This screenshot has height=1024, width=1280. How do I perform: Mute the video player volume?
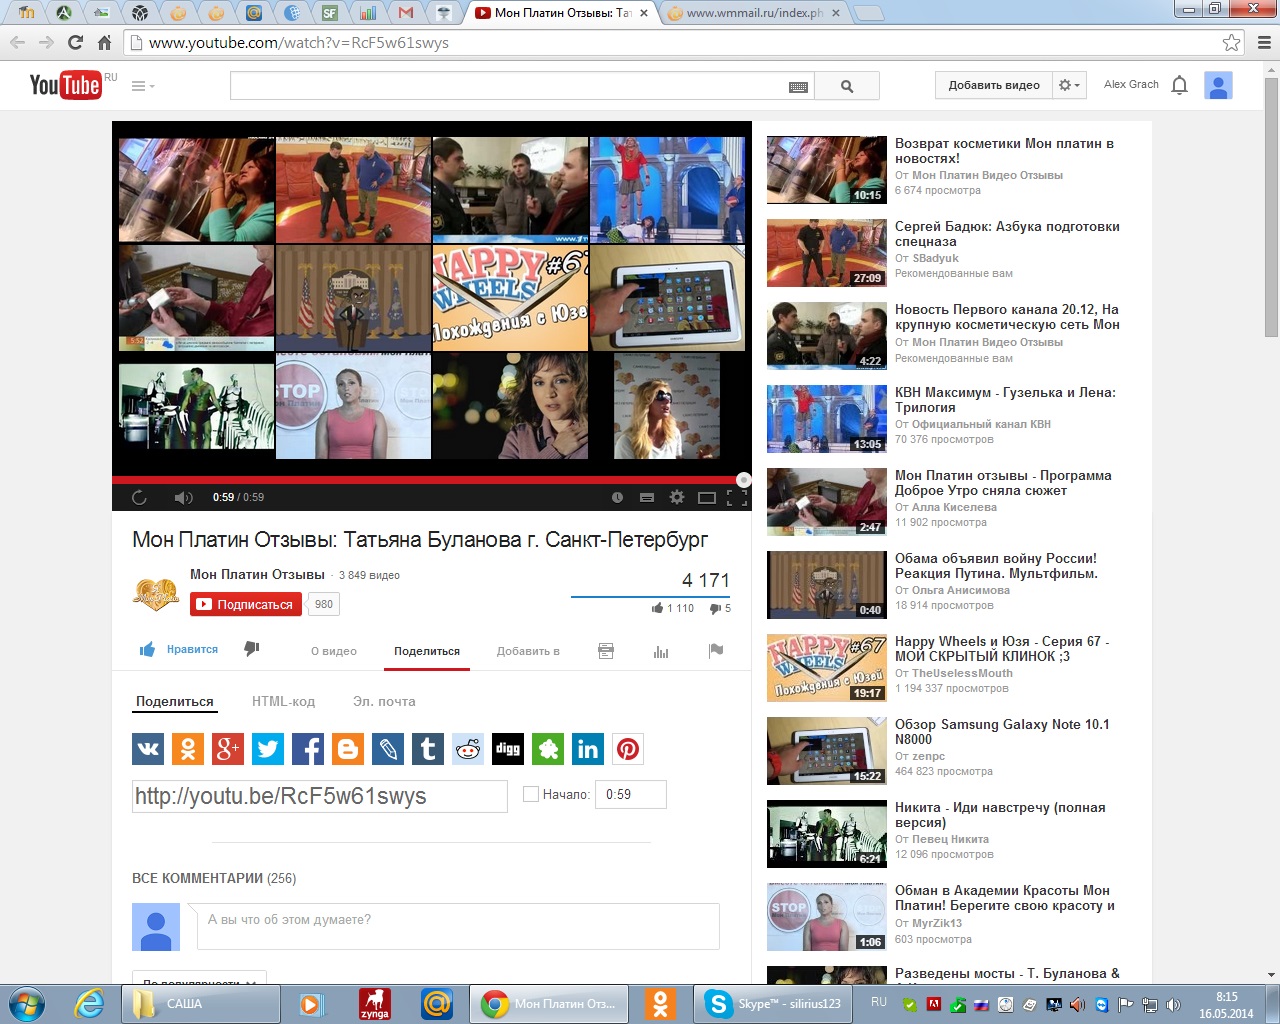(183, 497)
